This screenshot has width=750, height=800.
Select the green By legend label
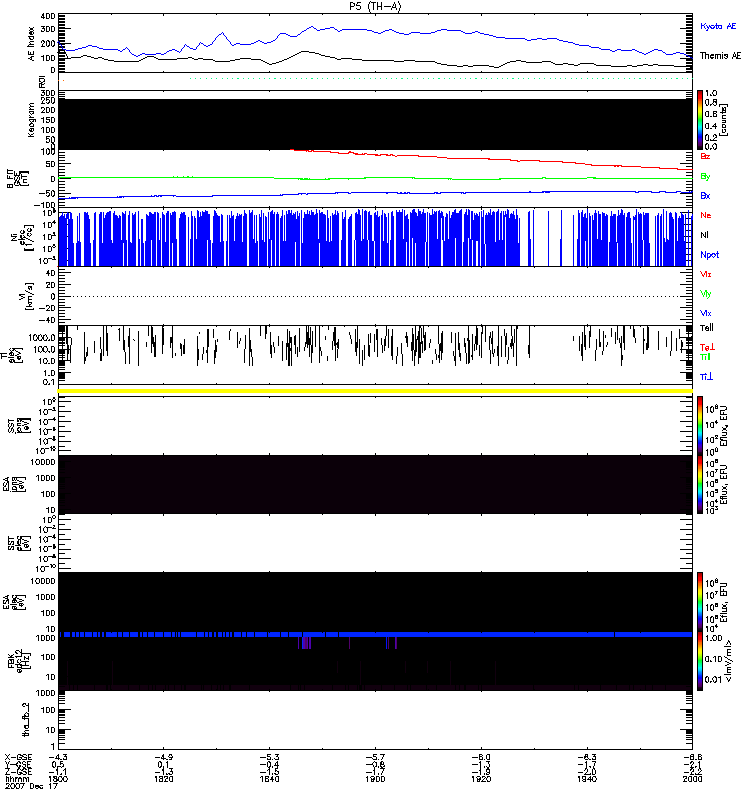(x=705, y=177)
